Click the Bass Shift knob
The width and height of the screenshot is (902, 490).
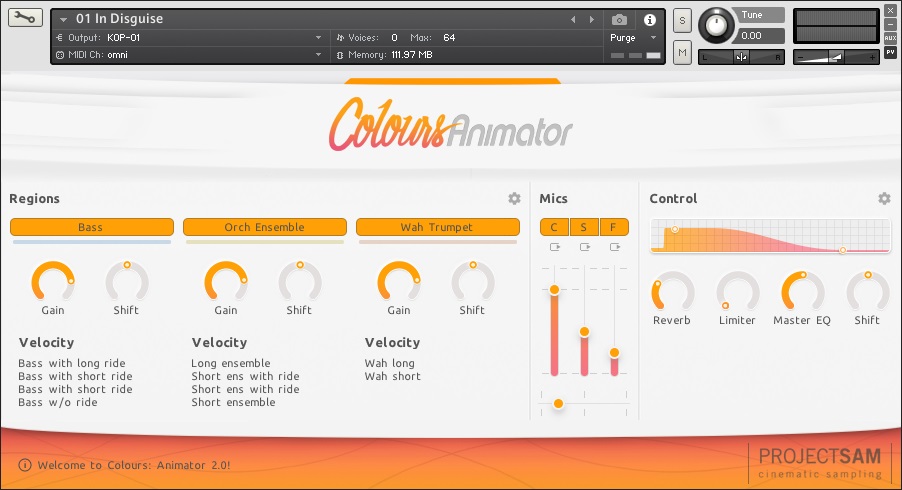click(x=127, y=282)
